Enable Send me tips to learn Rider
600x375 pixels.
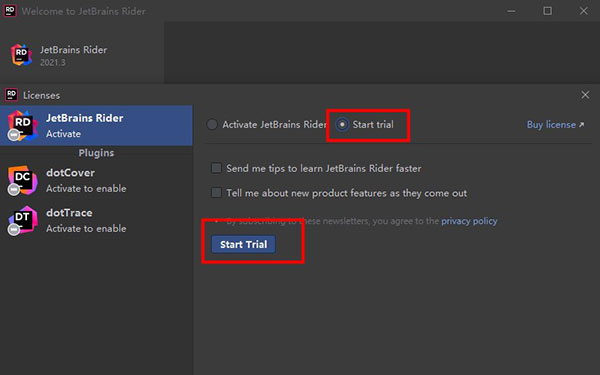[216, 168]
